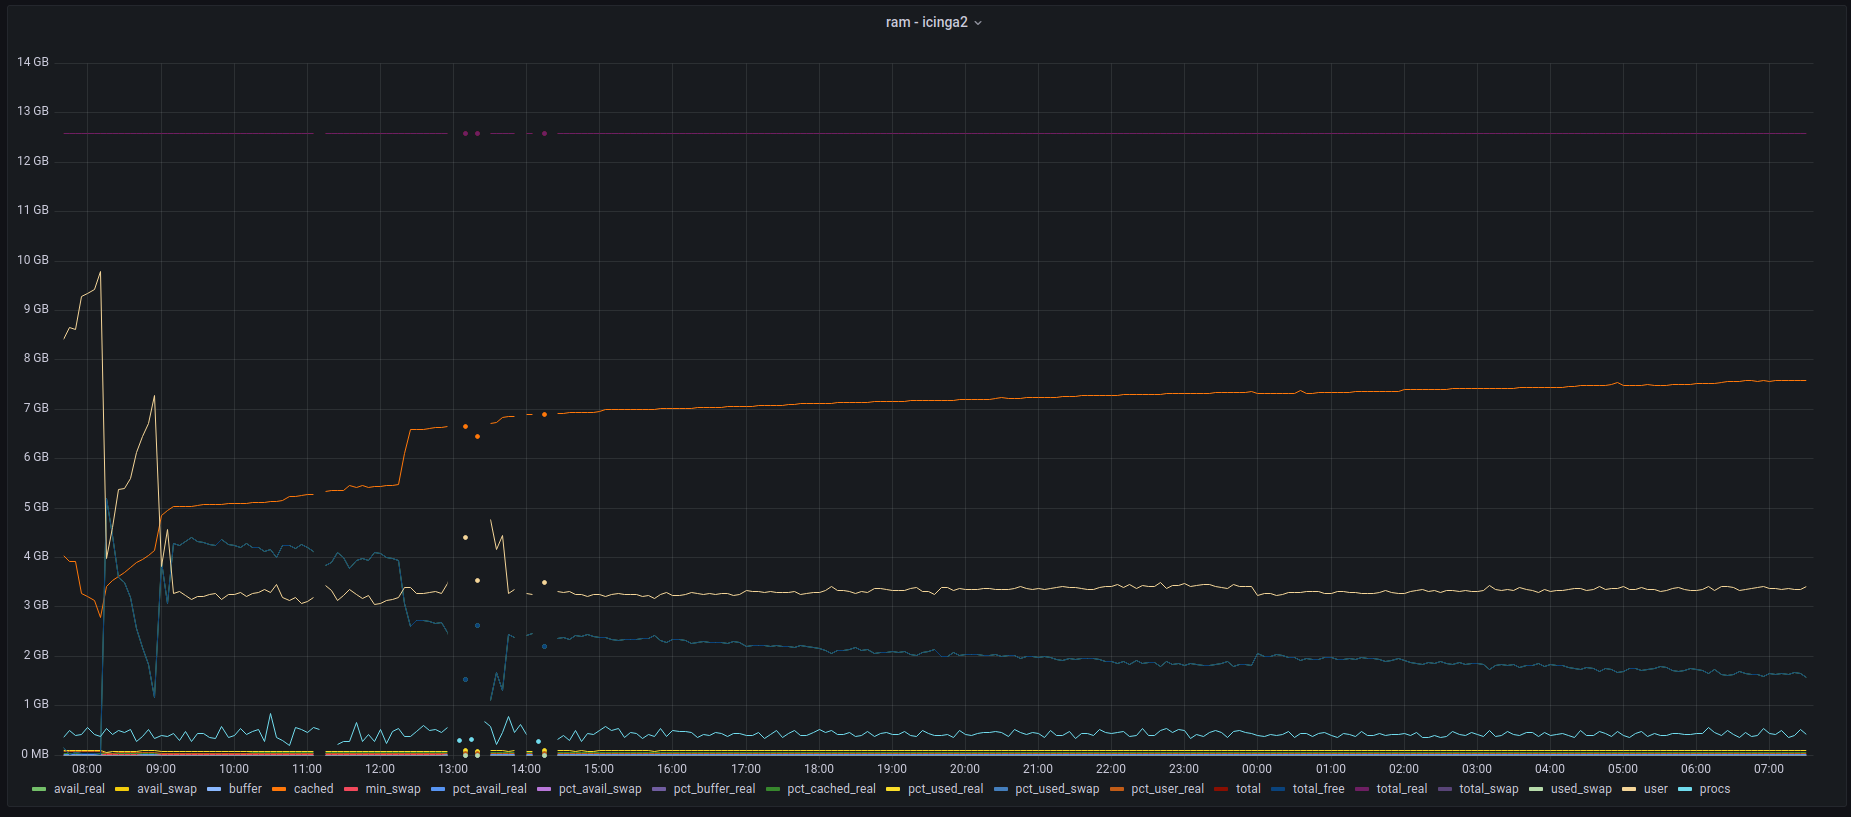
Task: Toggle the cached series label
Action: pos(314,789)
